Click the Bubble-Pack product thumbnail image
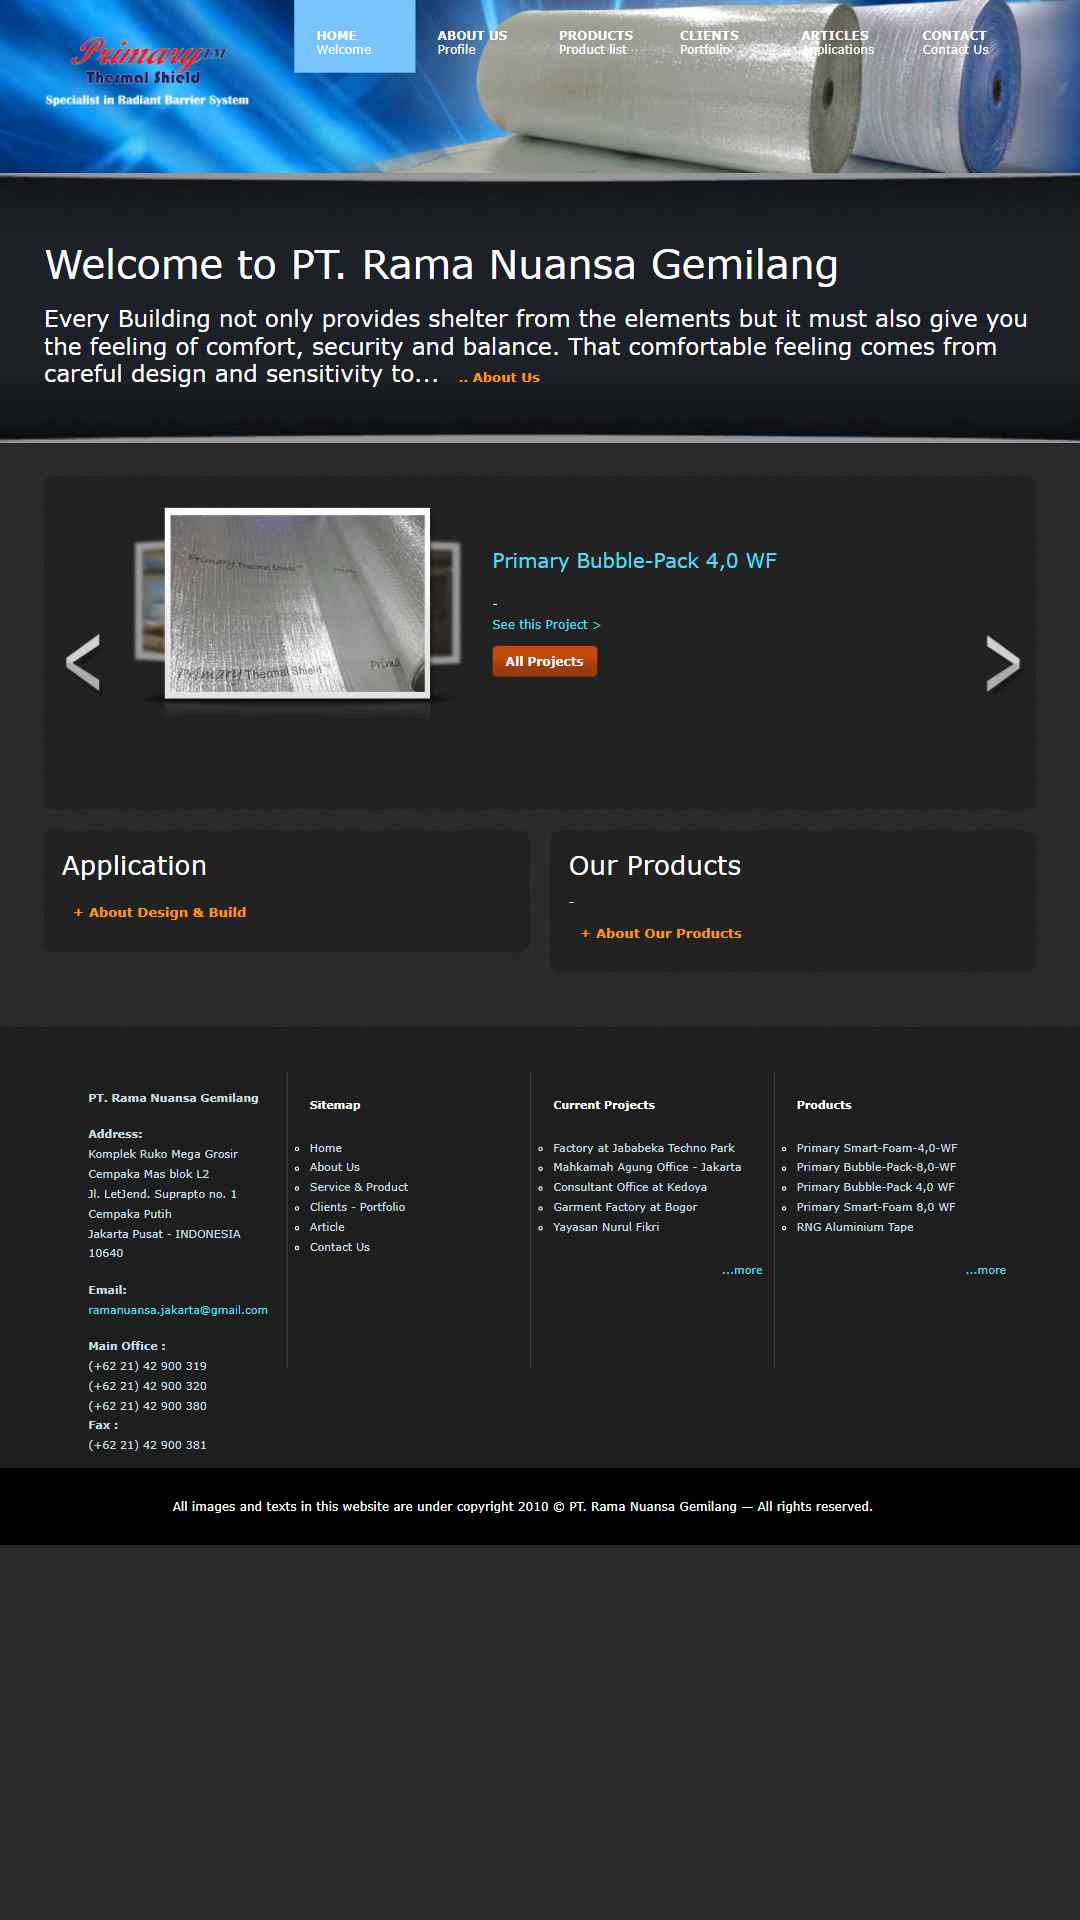1080x1920 pixels. [297, 603]
